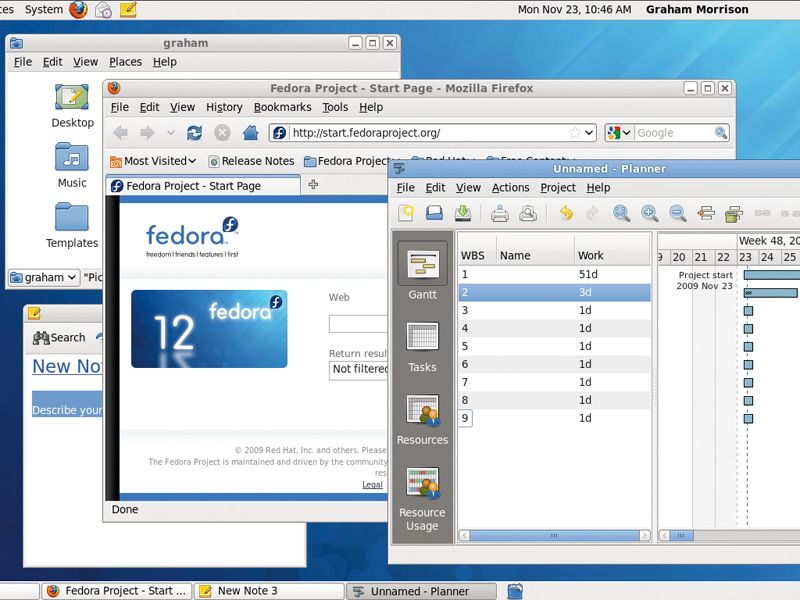This screenshot has height=600, width=800.
Task: Click the Search button in note window
Action: 59,338
